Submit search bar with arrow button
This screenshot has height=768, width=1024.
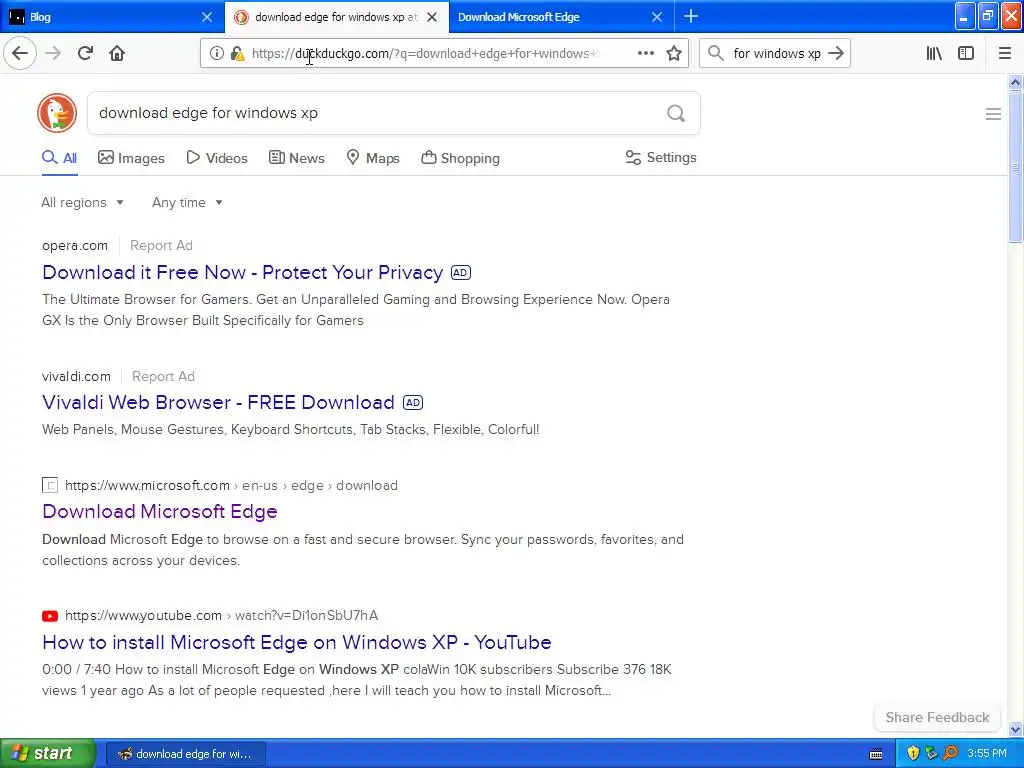tap(835, 54)
